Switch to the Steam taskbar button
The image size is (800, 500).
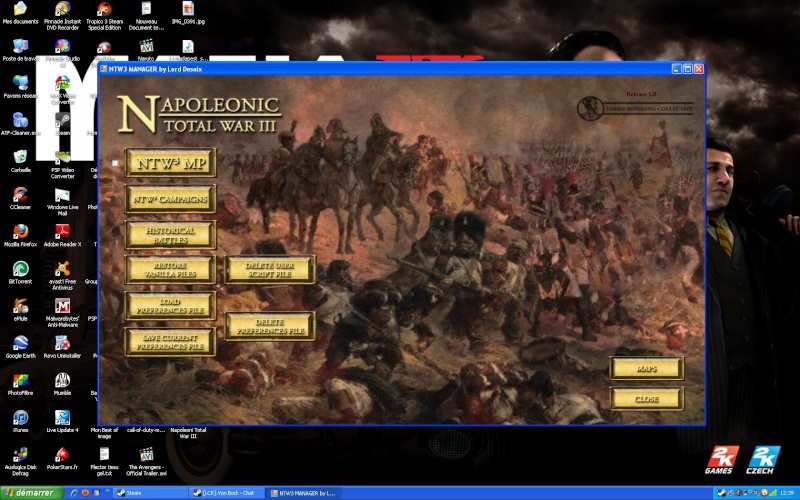pos(151,493)
